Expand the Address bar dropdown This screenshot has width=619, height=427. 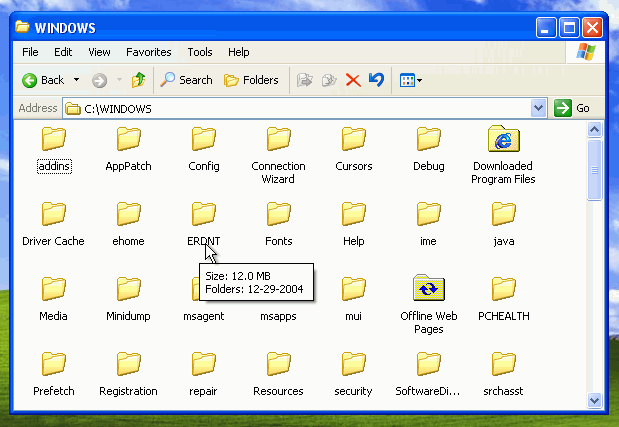(x=538, y=108)
